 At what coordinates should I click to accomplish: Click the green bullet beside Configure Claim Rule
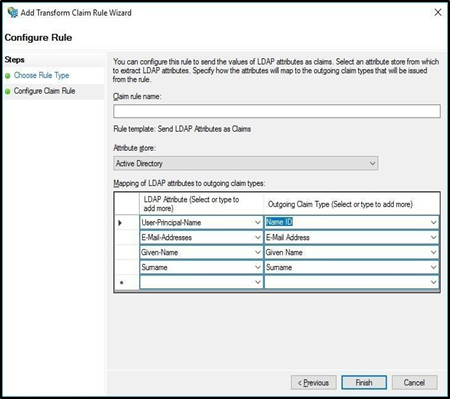coord(8,91)
